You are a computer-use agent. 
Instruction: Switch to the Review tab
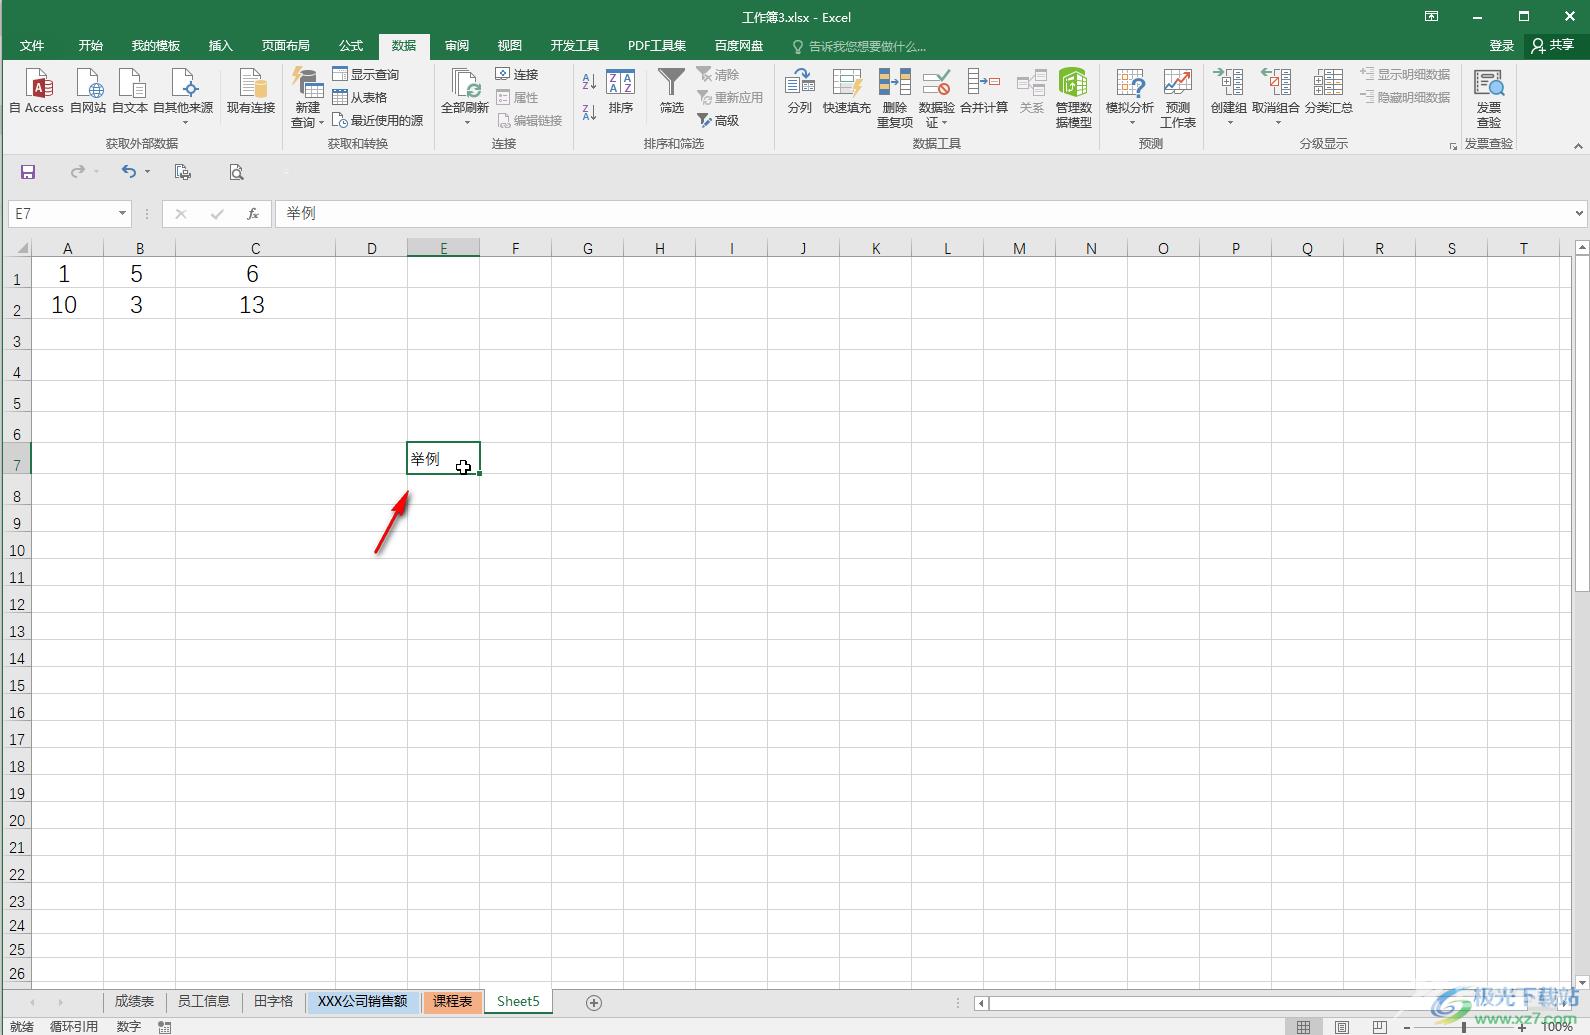click(x=457, y=46)
